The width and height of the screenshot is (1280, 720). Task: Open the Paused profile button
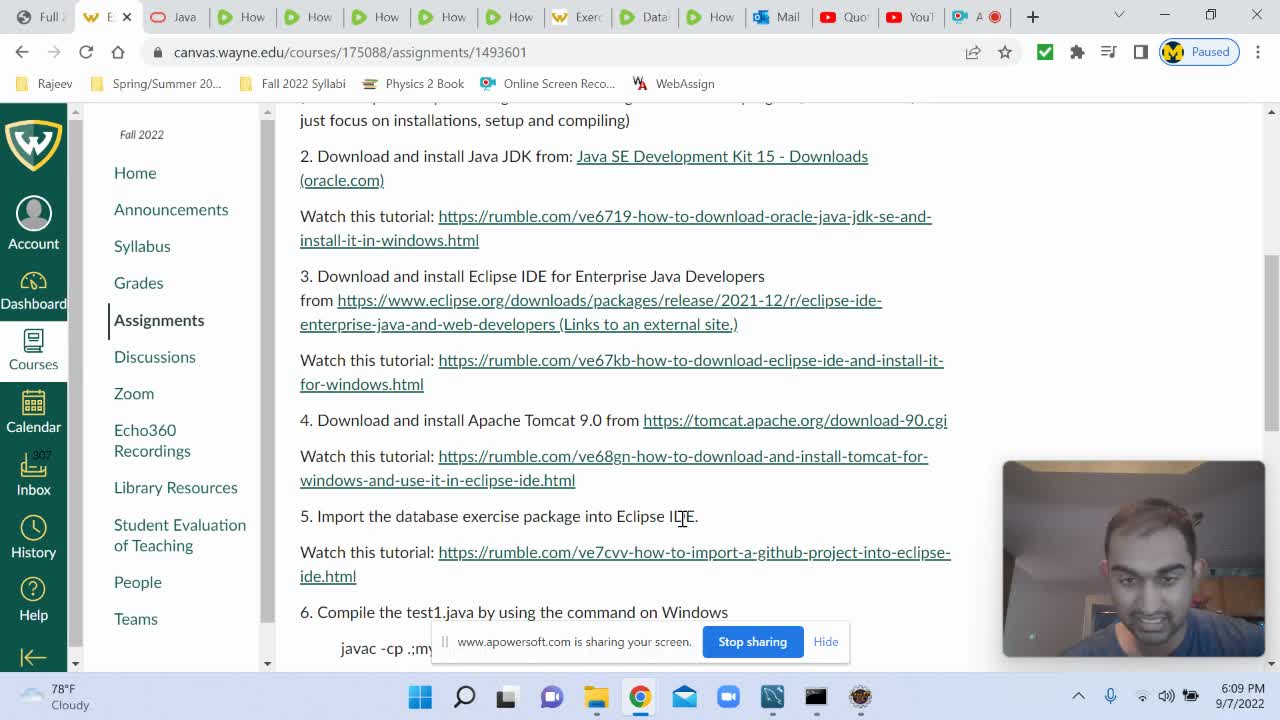[x=1200, y=52]
